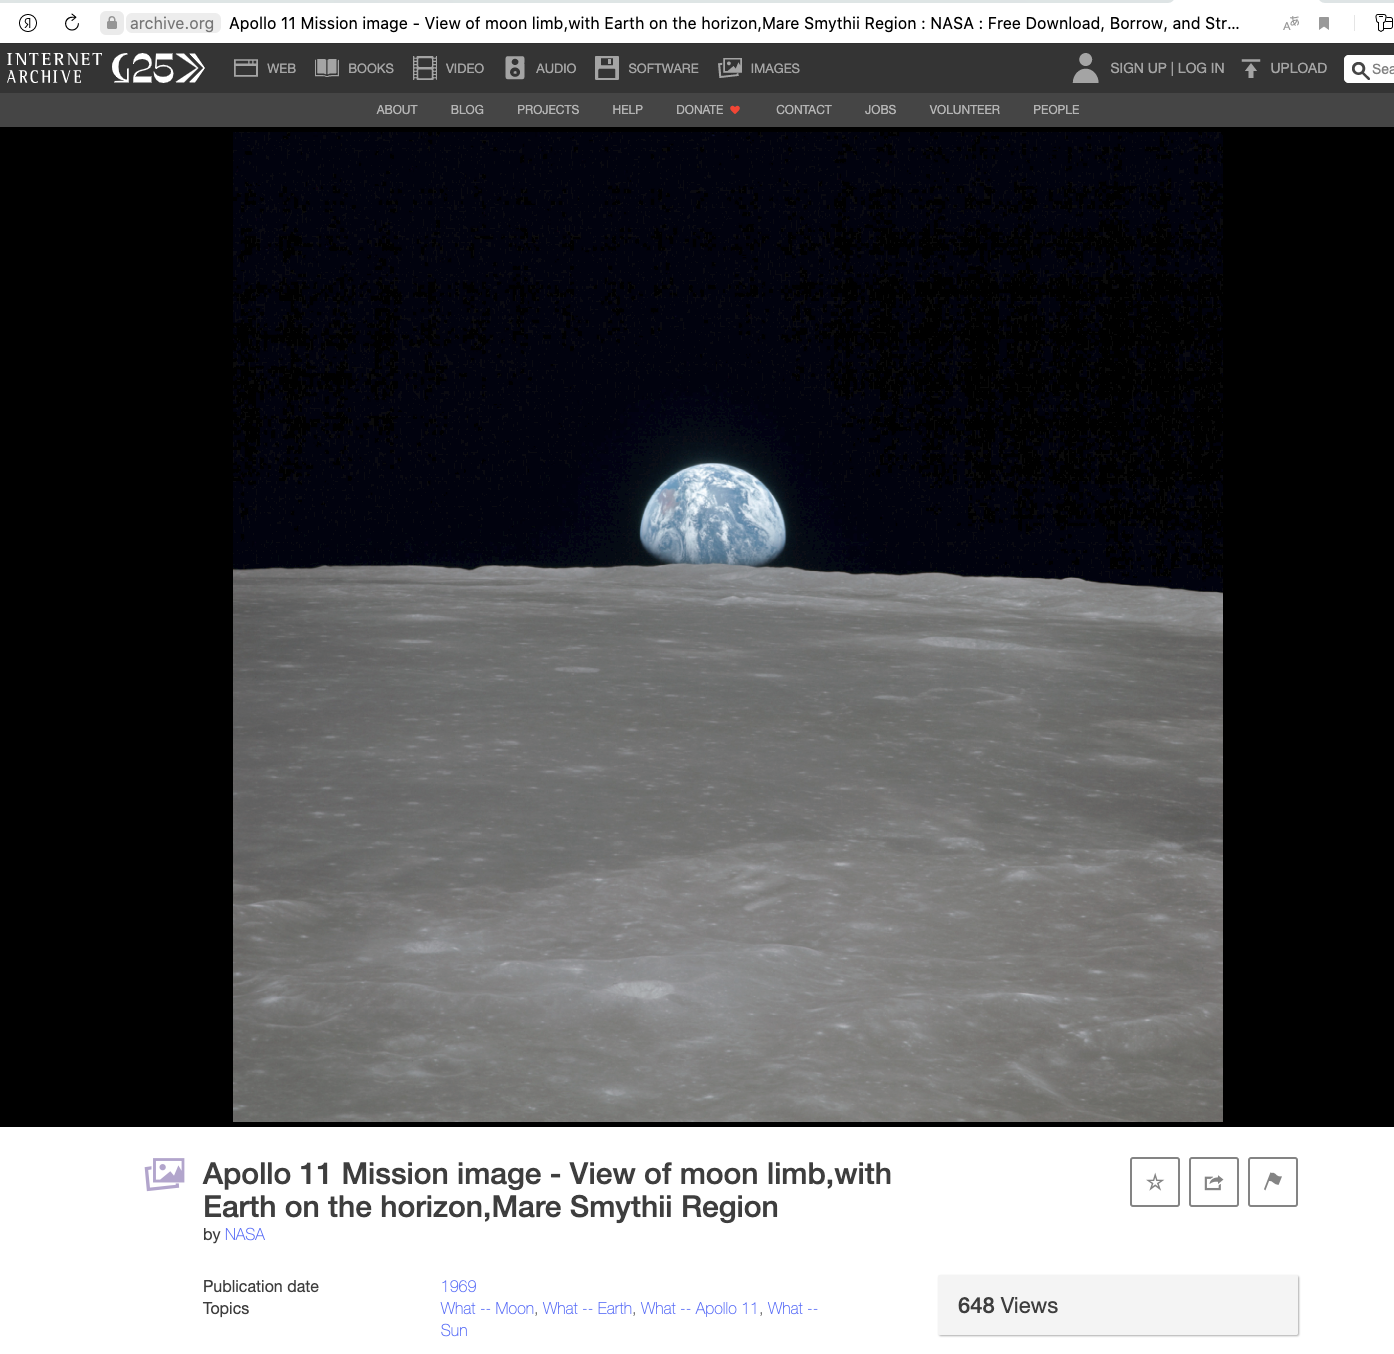Viewport: 1394px width, 1354px height.
Task: Open the Web section icon
Action: (246, 68)
